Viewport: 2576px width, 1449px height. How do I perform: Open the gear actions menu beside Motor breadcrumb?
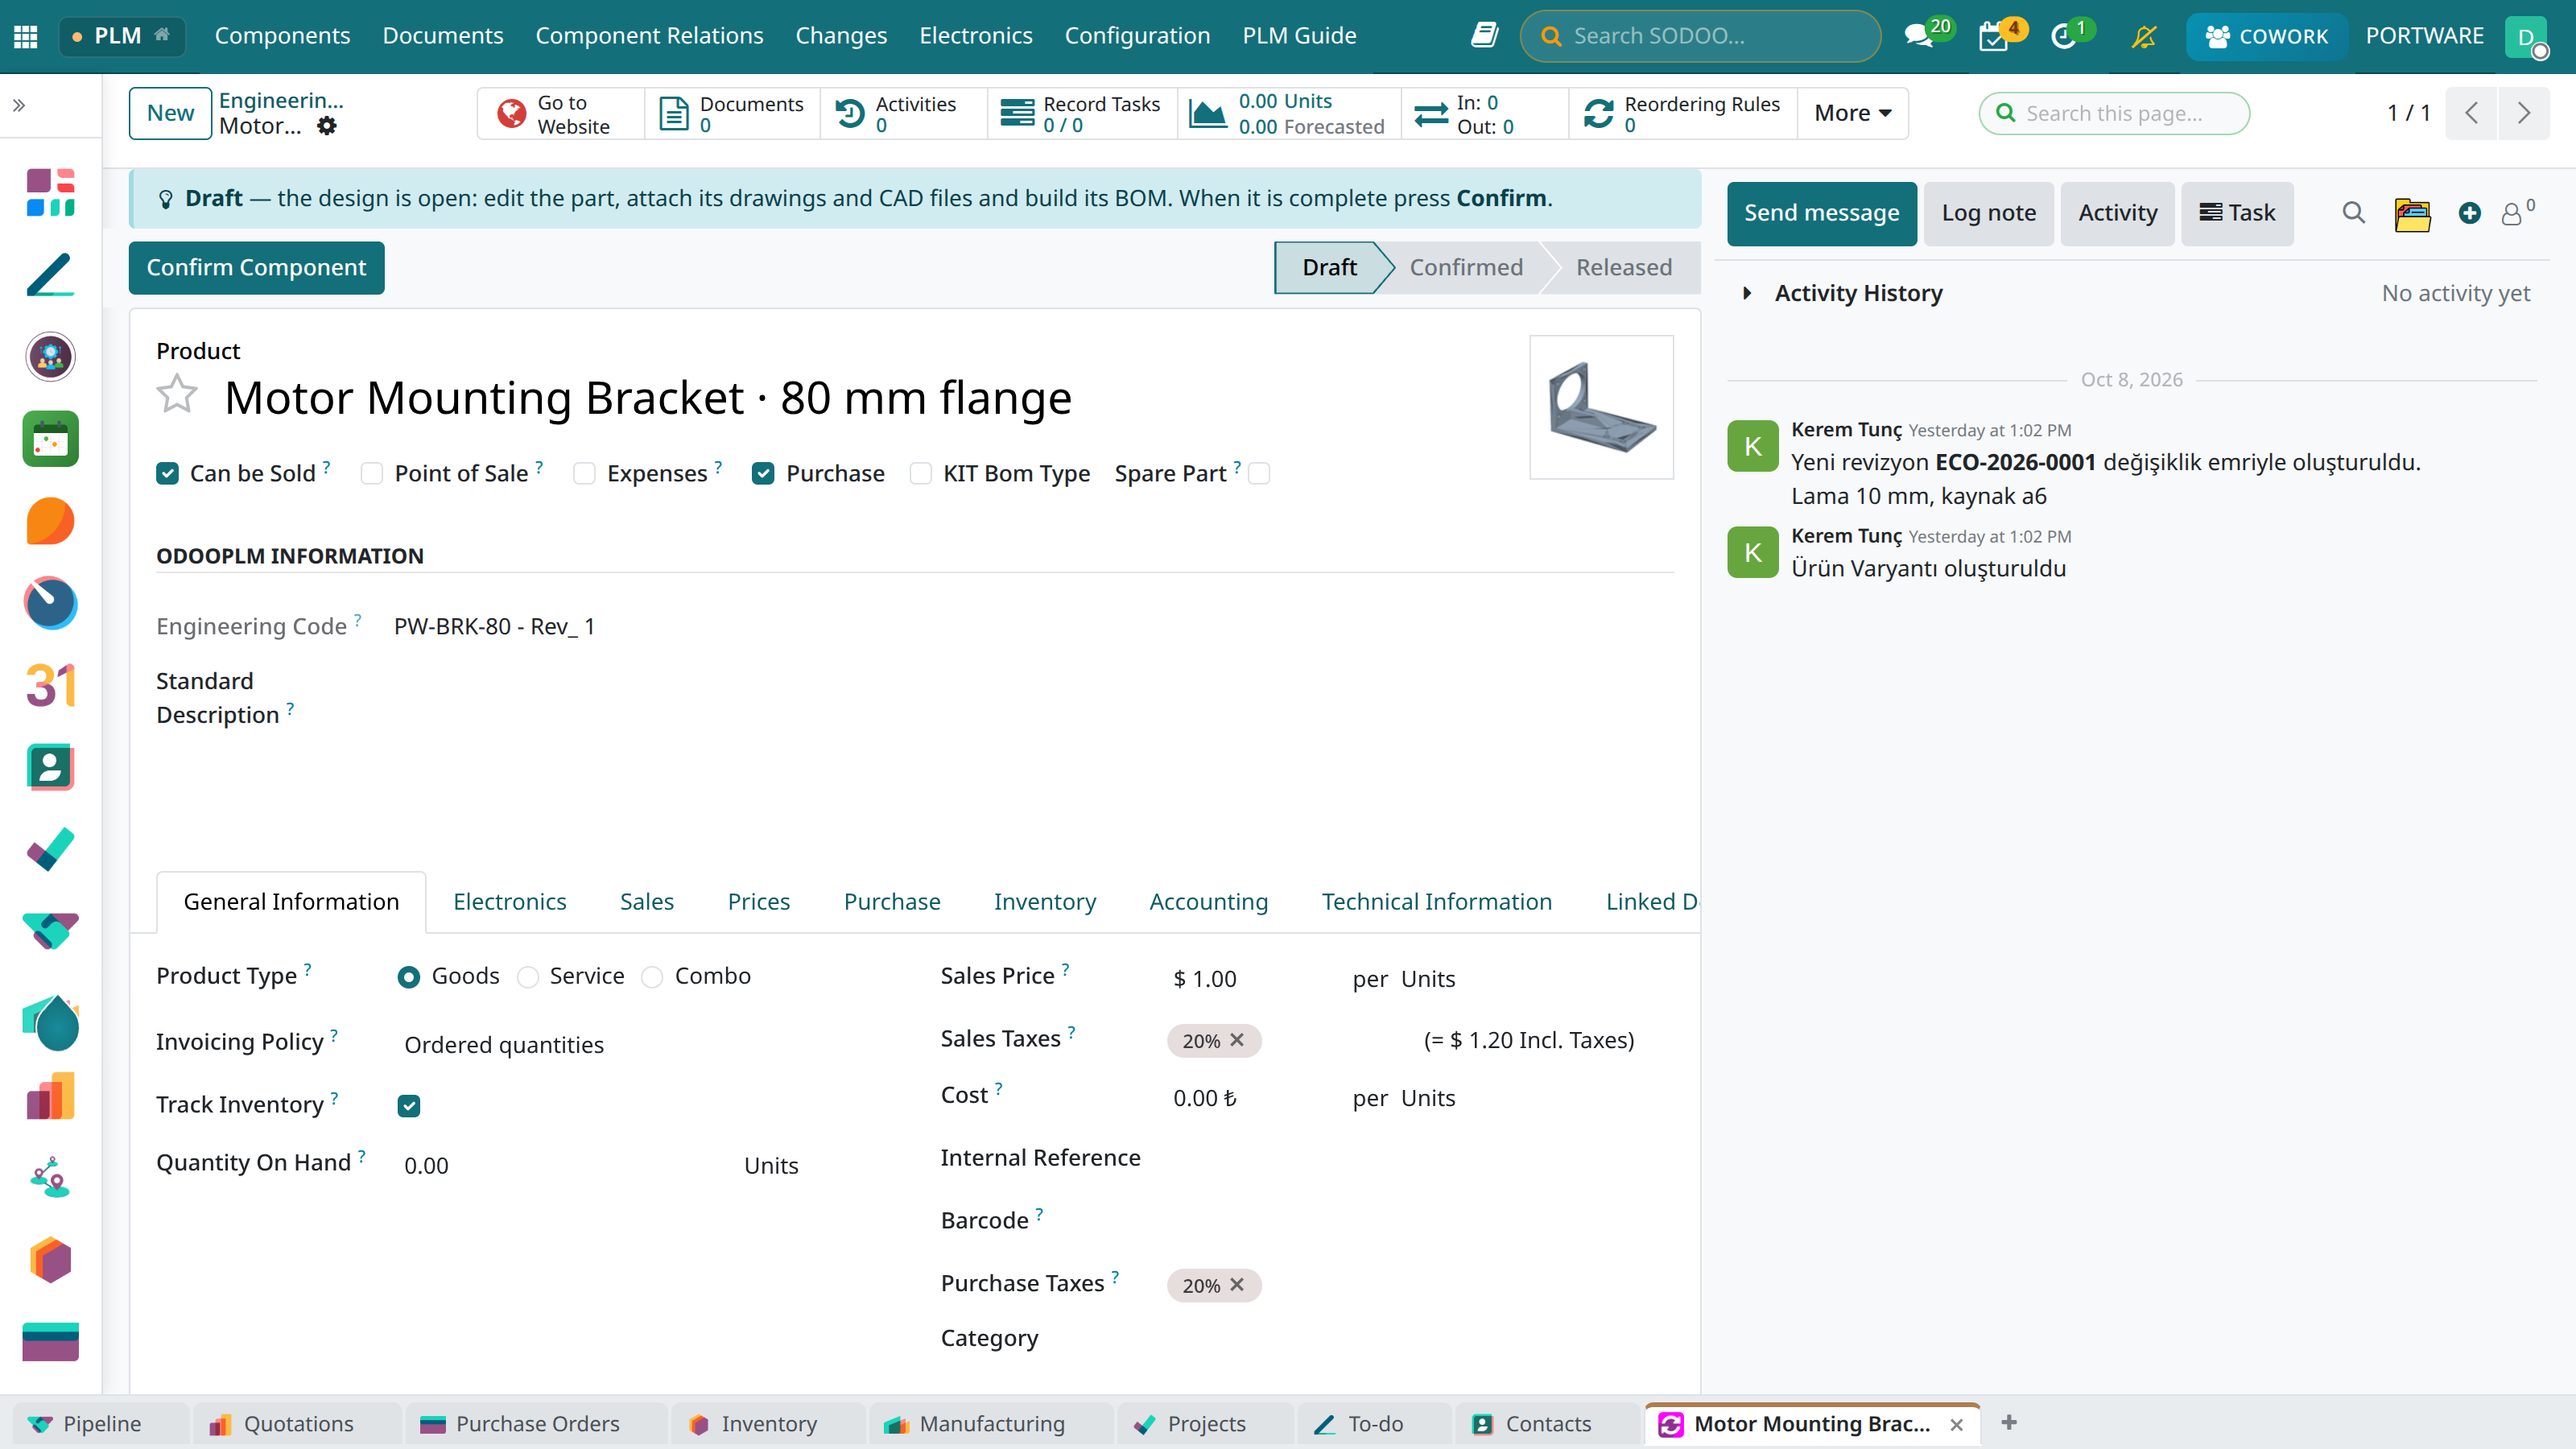(x=327, y=126)
